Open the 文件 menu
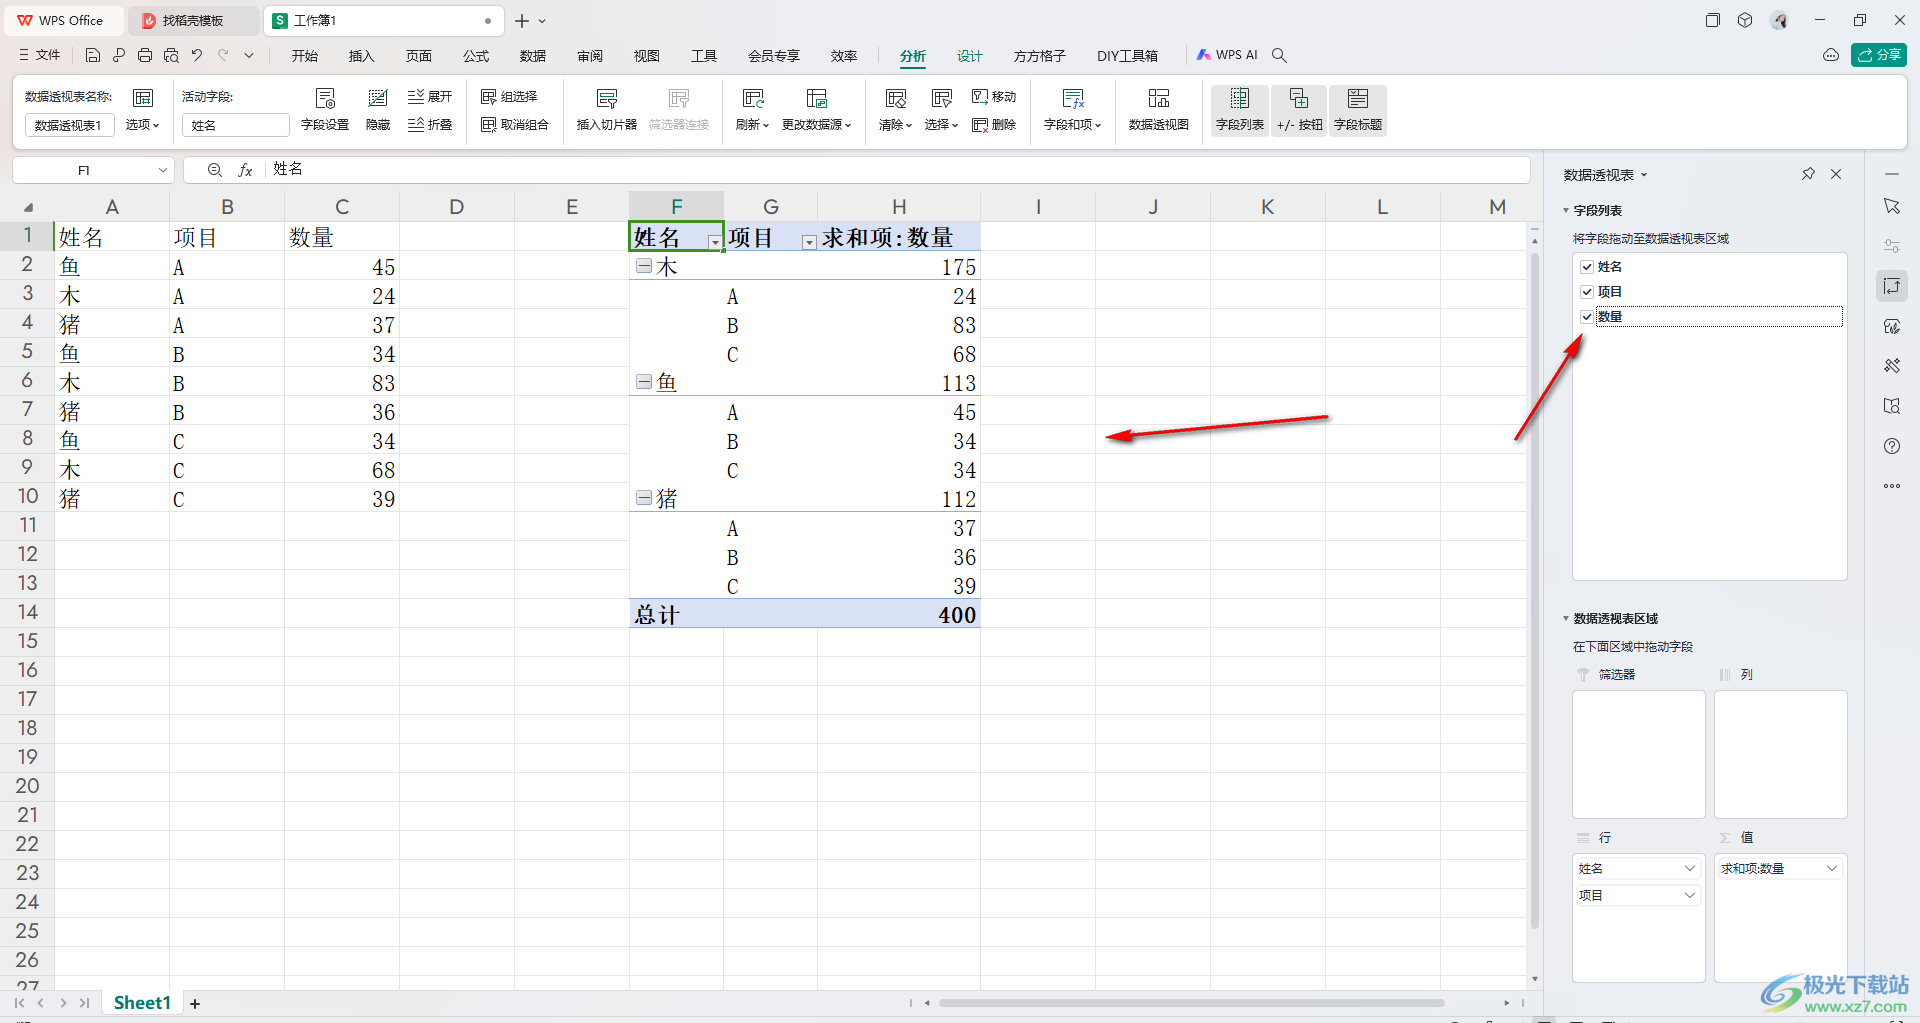 tap(40, 56)
